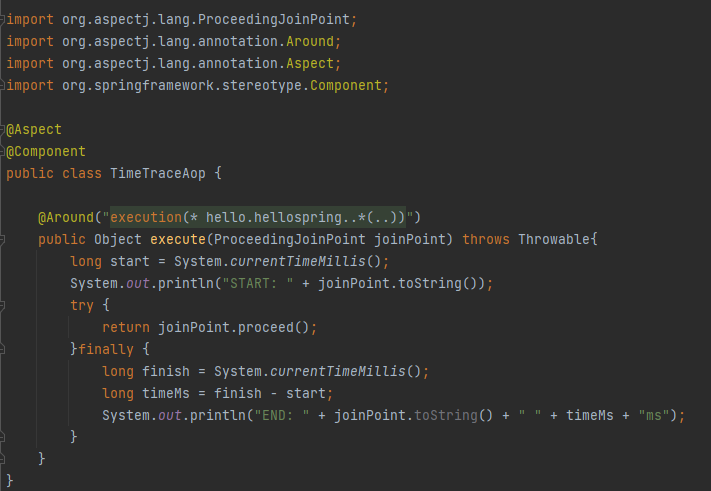Click the public keyword before class
The image size is (711, 491).
(30, 173)
